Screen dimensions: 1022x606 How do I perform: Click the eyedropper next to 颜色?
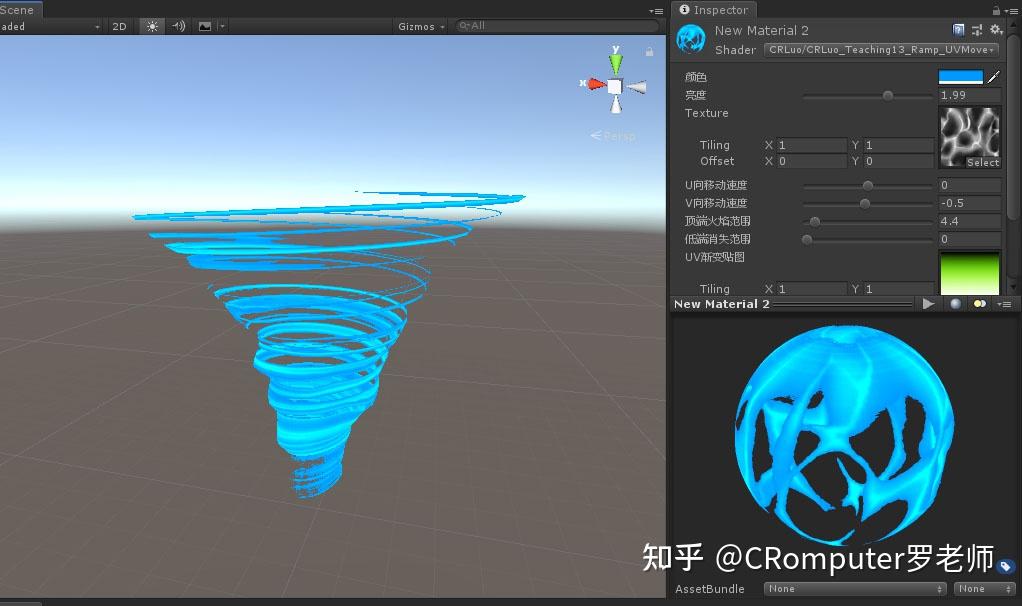[x=994, y=77]
